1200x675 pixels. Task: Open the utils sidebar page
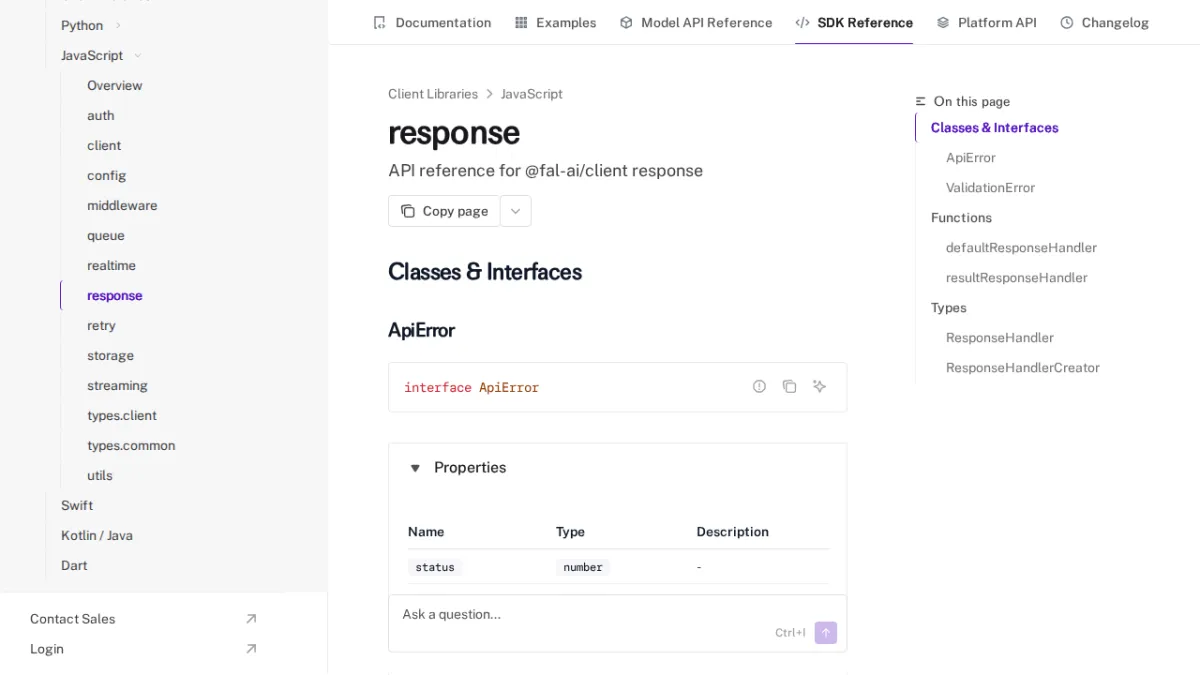100,475
